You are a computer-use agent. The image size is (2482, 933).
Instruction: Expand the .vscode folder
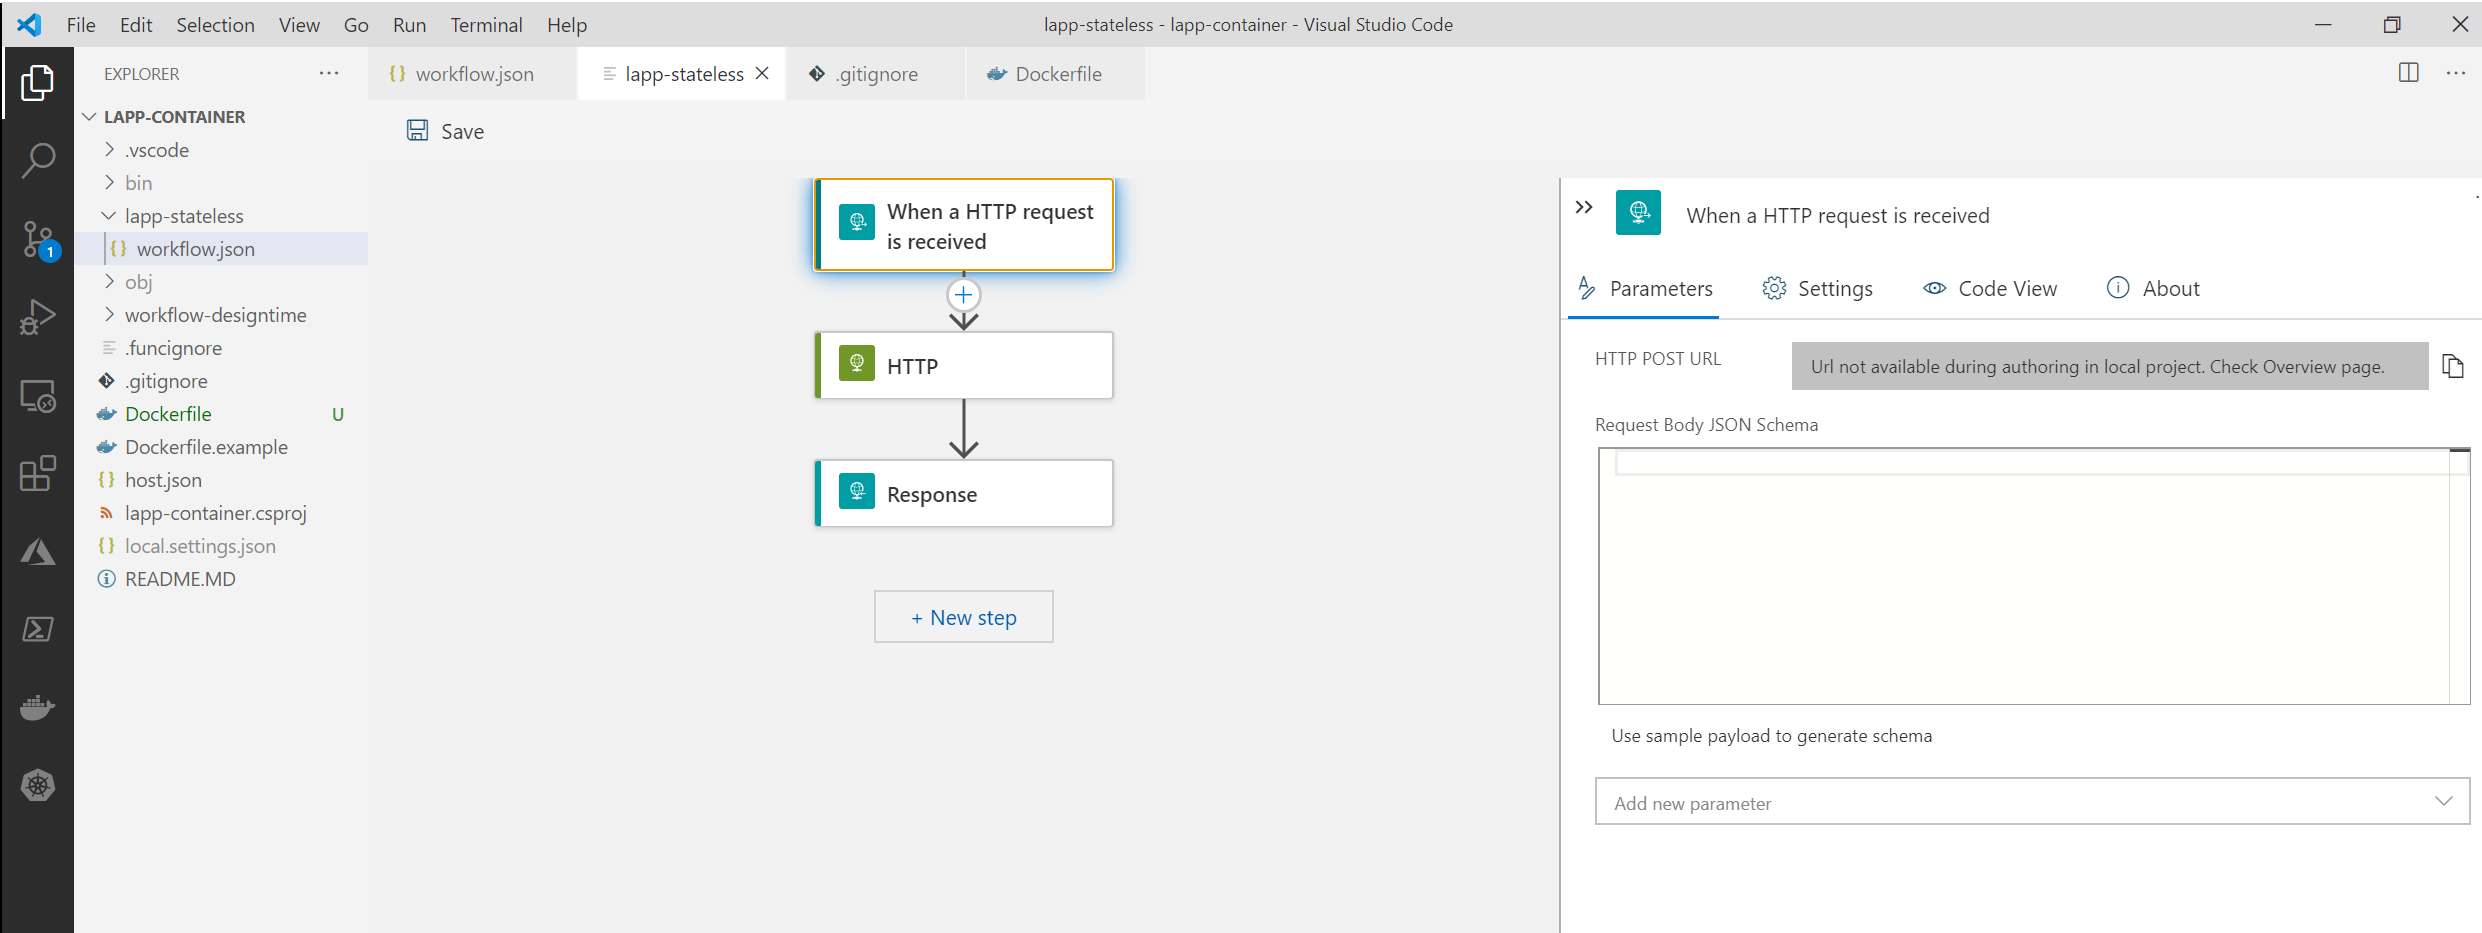156,150
